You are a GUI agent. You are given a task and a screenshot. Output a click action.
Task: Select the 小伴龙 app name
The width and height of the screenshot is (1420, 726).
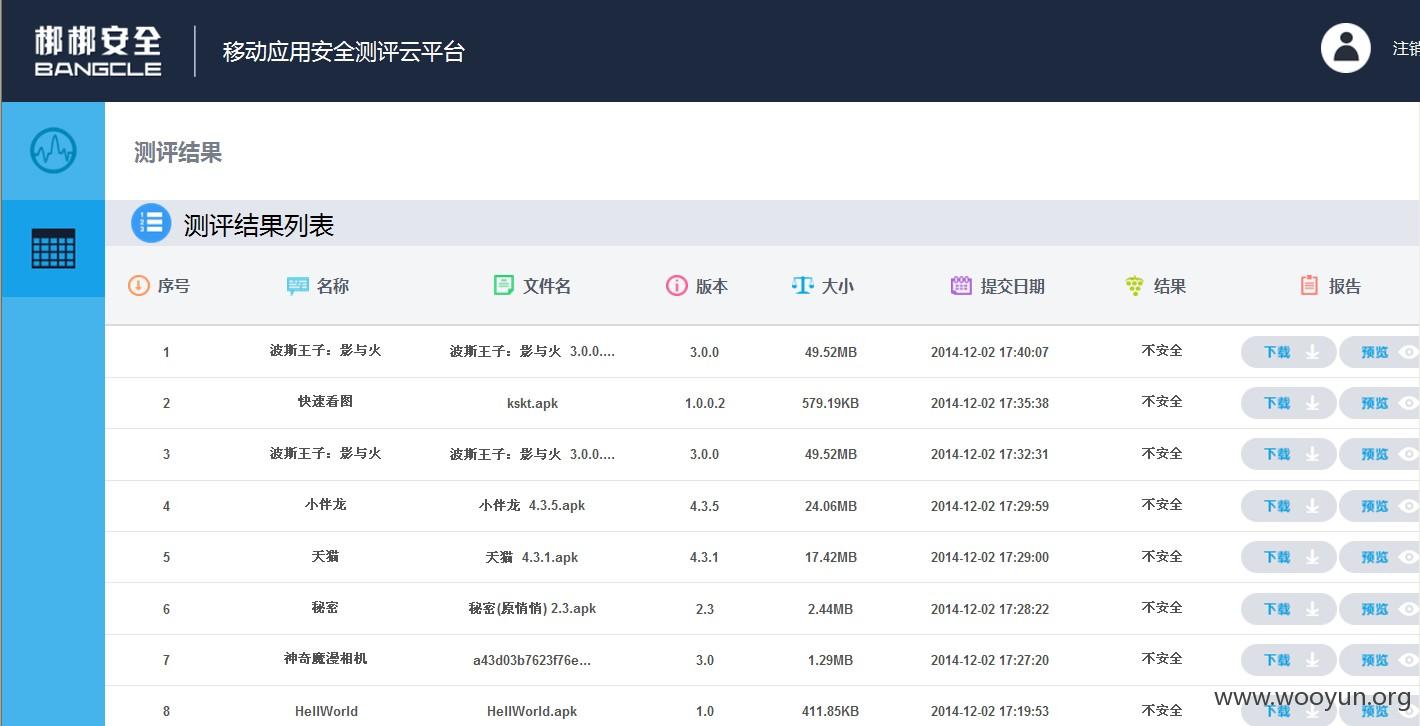click(x=325, y=504)
